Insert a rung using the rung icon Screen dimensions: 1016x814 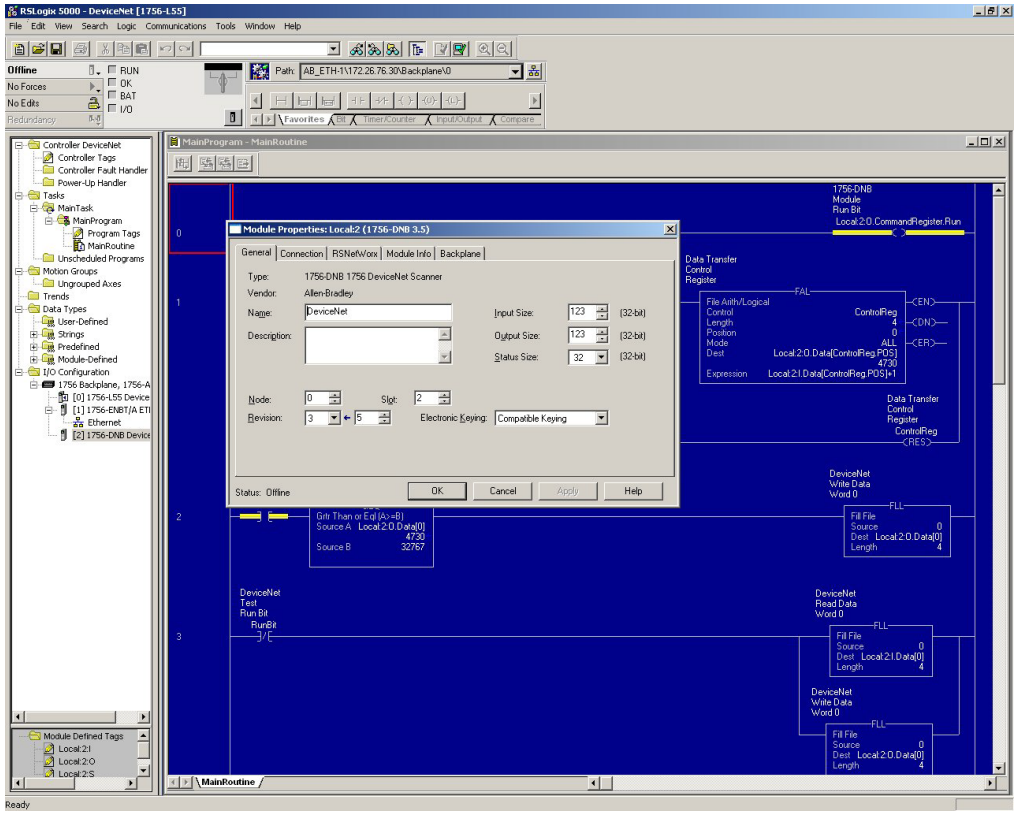281,100
